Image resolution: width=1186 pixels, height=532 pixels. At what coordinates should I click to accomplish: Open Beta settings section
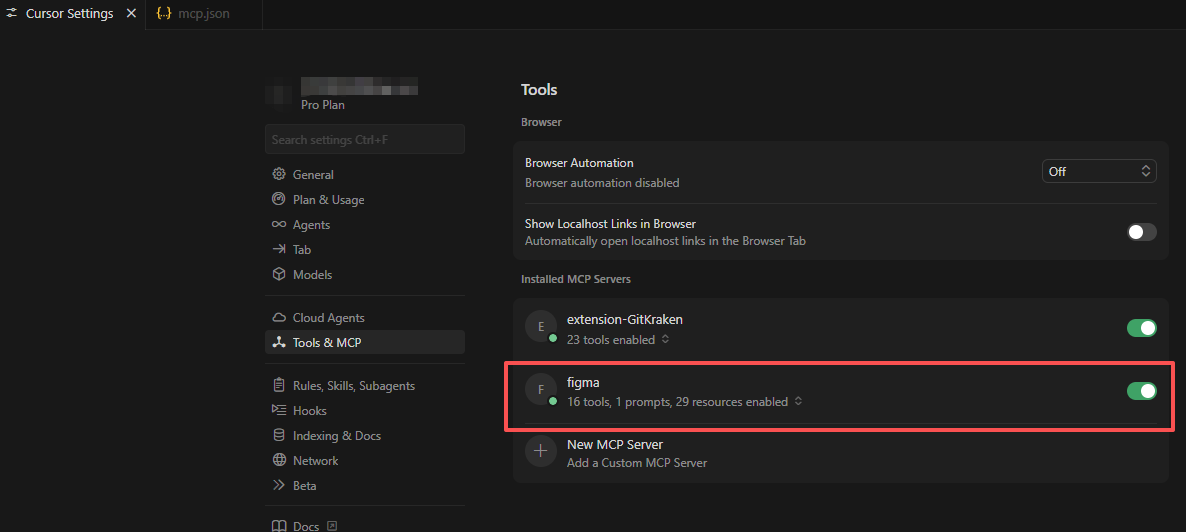point(365,486)
